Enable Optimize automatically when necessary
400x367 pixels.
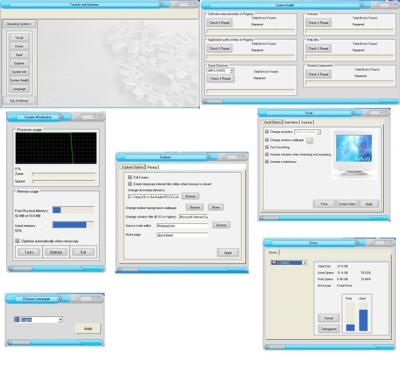[x=17, y=241]
